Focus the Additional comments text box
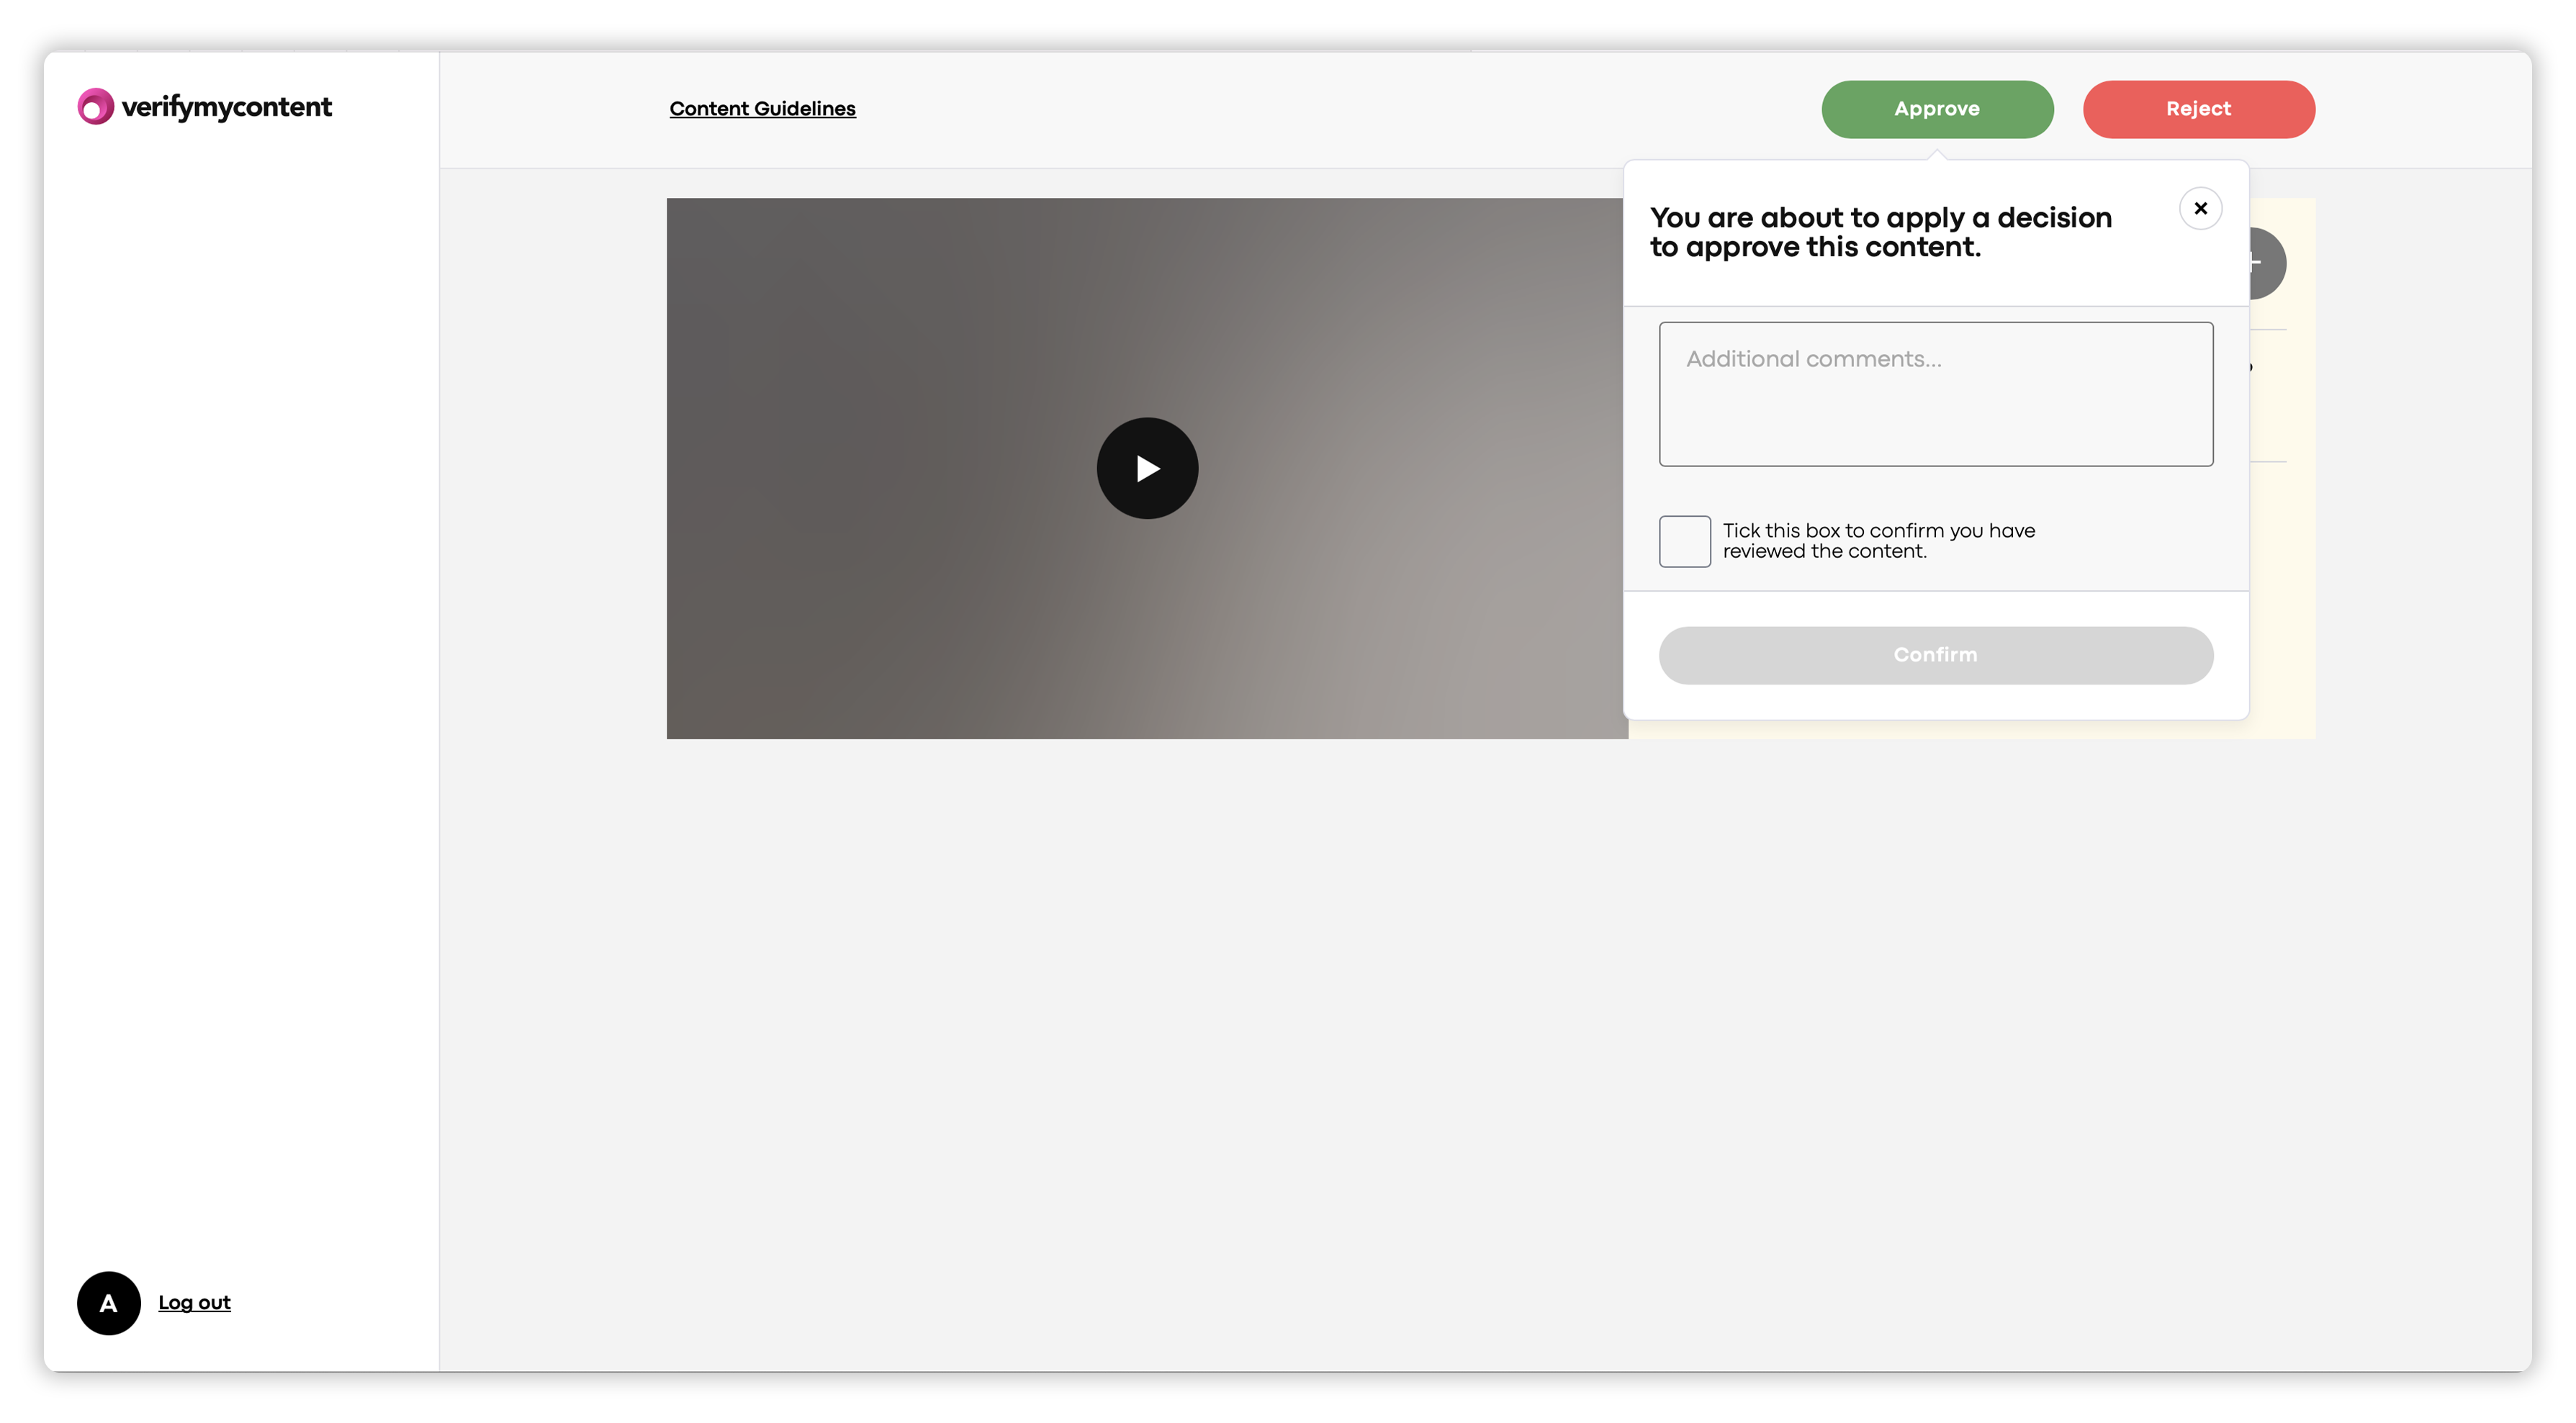The width and height of the screenshot is (2576, 1423). coord(1935,394)
